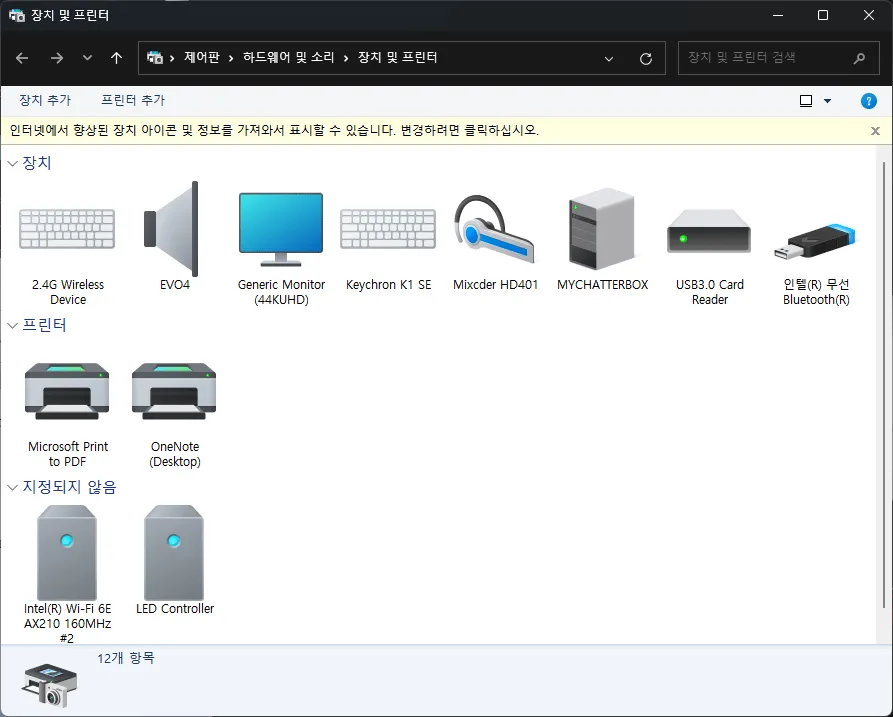Select the Generic Monitor (44KUHD) icon

pos(281,229)
